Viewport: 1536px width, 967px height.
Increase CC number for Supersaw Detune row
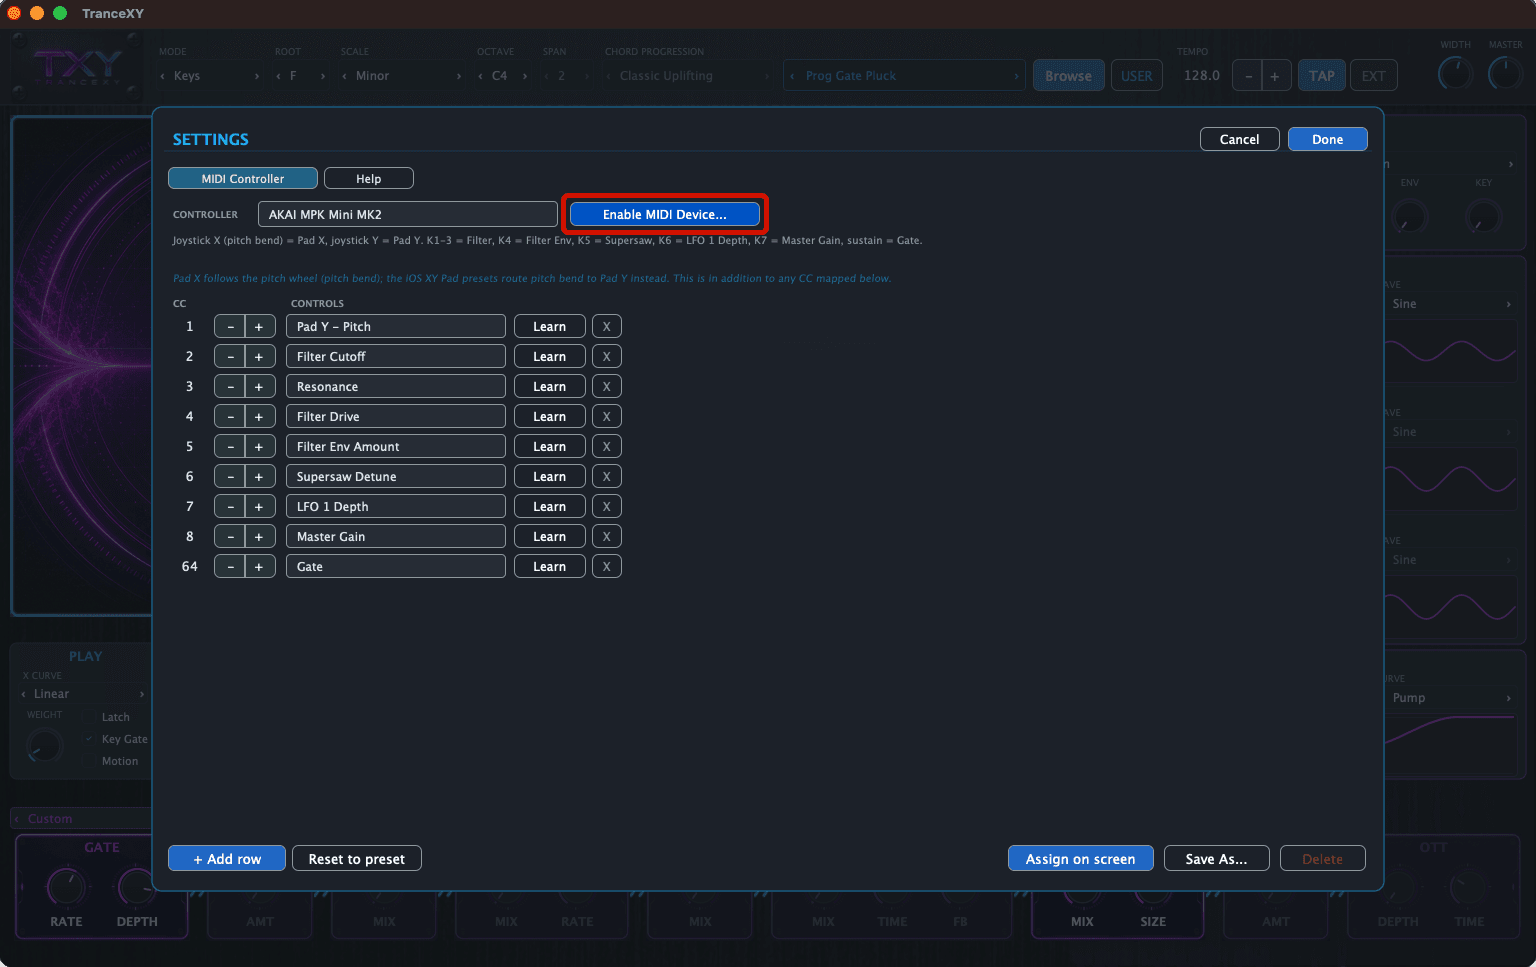click(259, 476)
